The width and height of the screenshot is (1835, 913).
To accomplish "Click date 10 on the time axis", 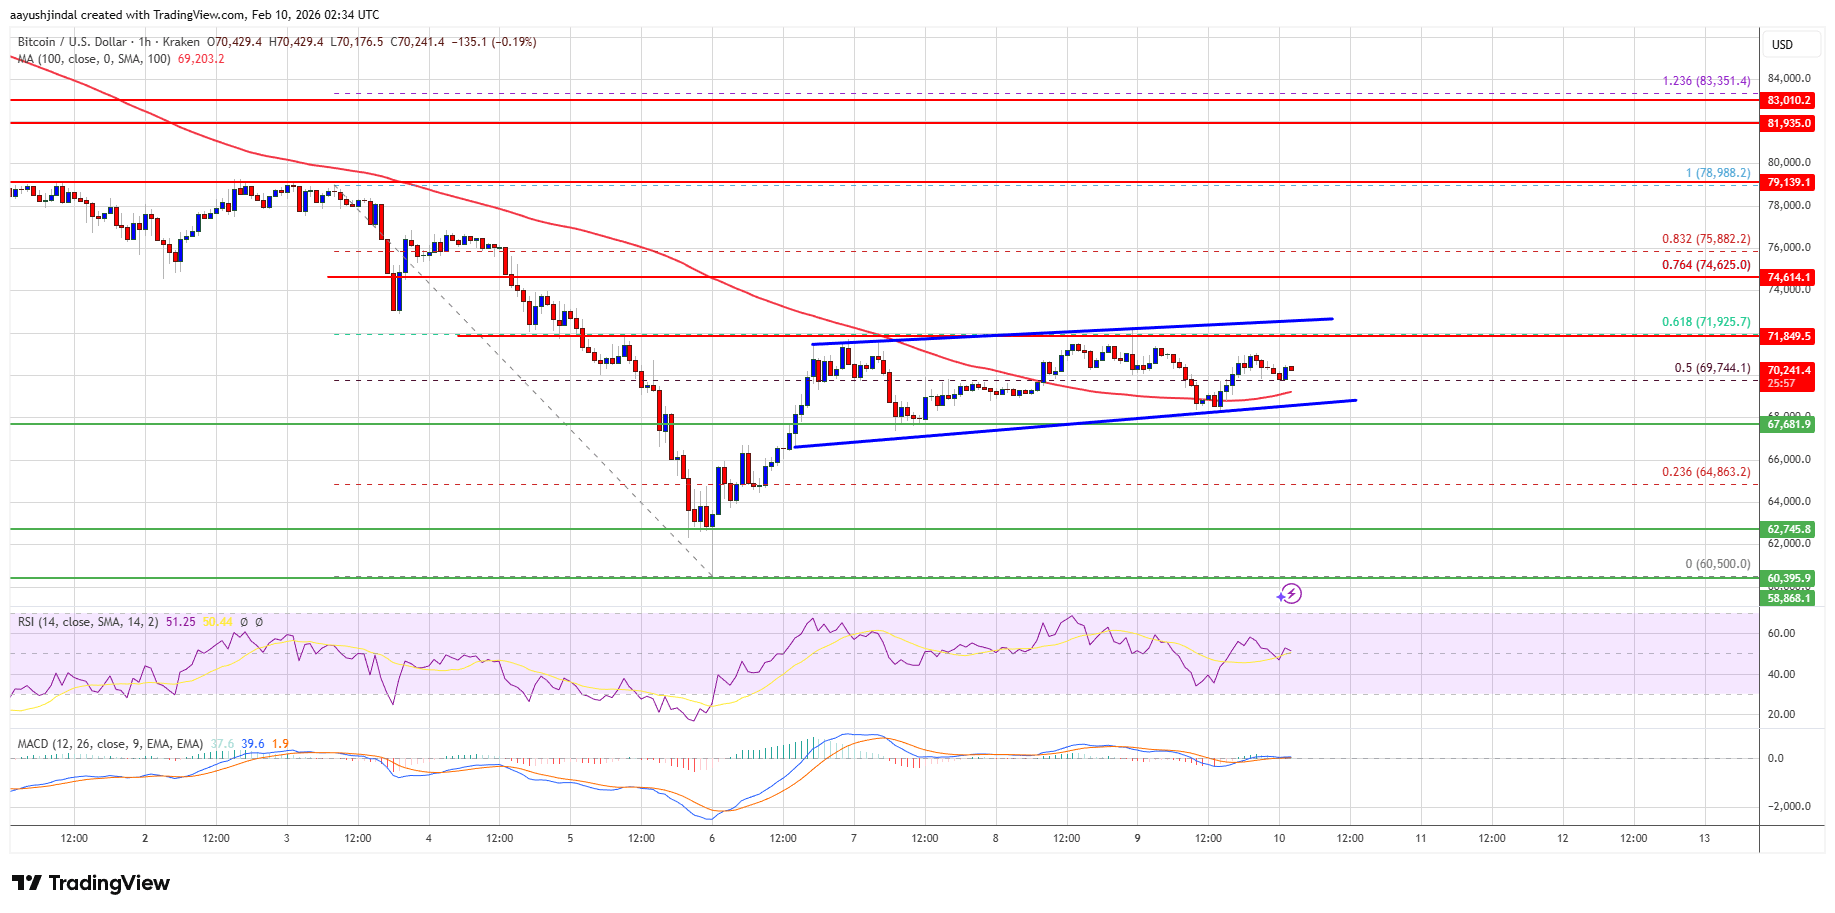I will [x=1279, y=838].
